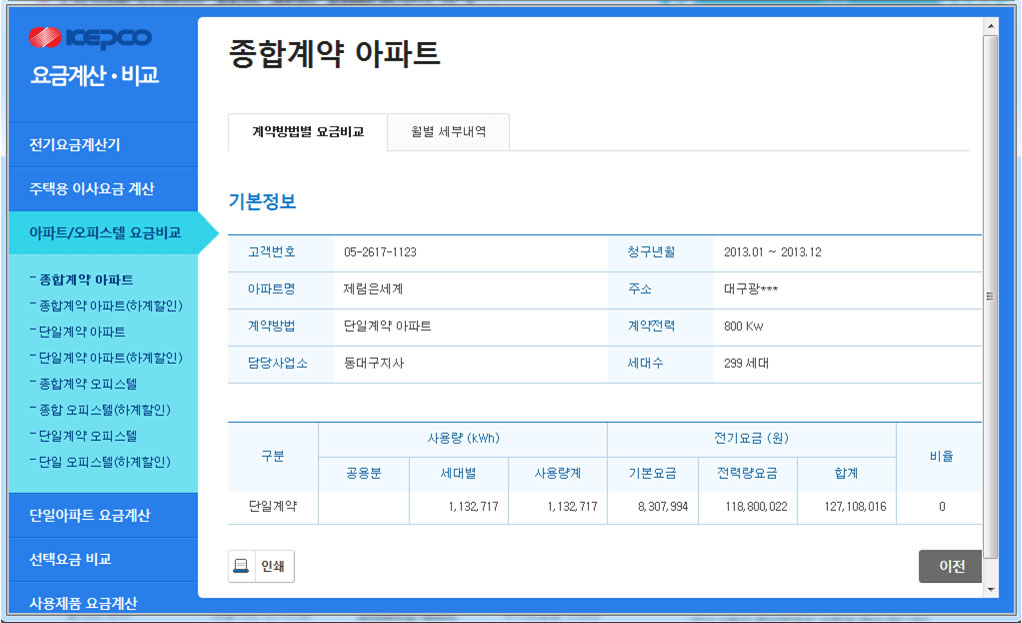The height and width of the screenshot is (623, 1022).
Task: Click contract power value 800 Kw
Action: (x=743, y=326)
